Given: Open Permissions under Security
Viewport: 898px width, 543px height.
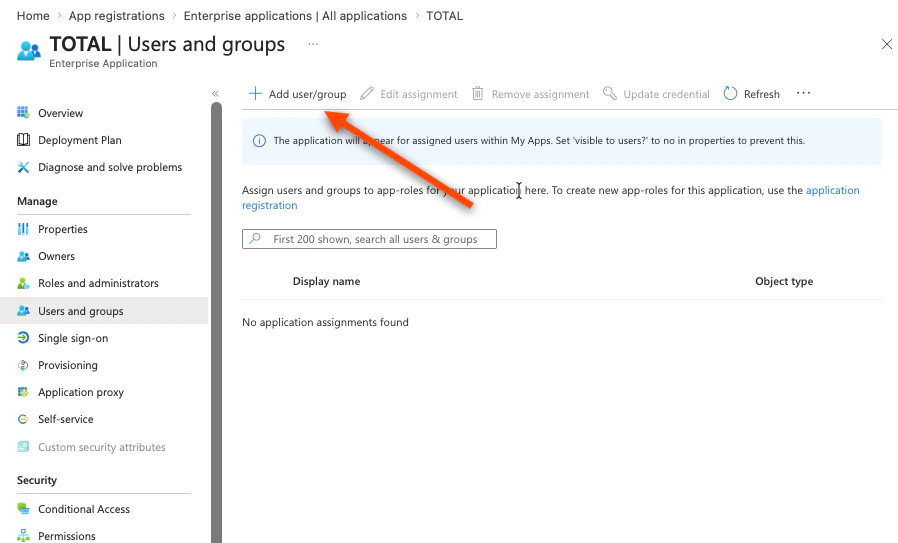Looking at the screenshot, I should tap(66, 536).
